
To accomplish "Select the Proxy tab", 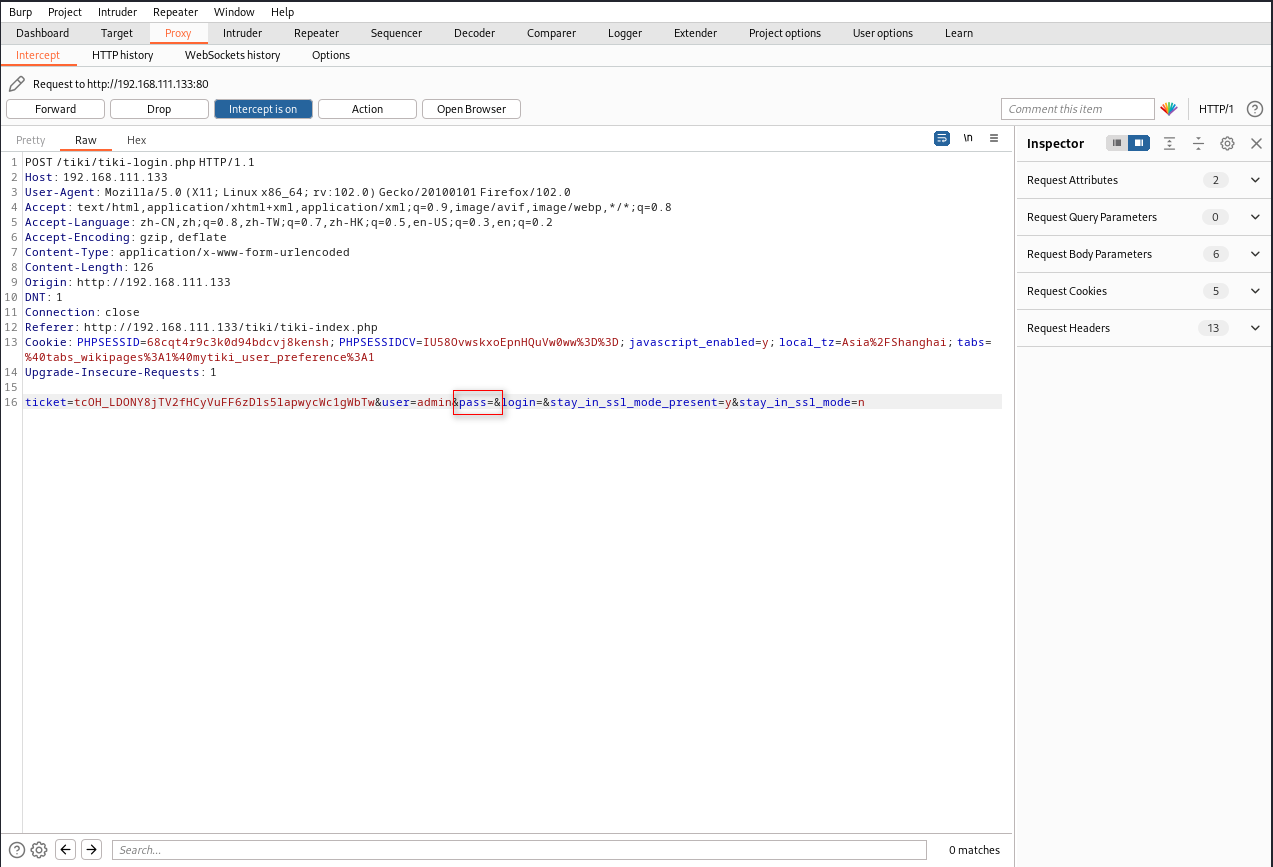I will (178, 33).
